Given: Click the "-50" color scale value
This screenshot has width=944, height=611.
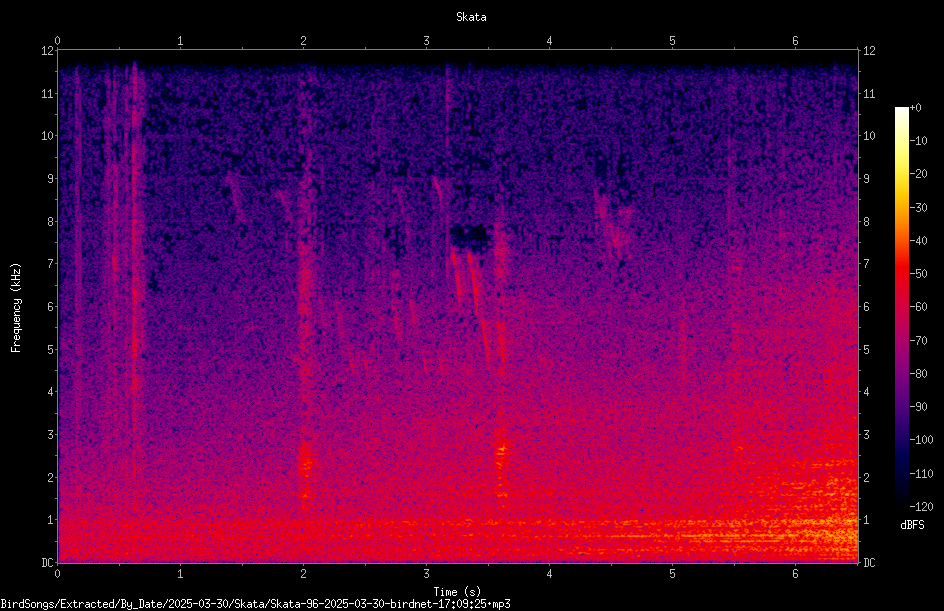Looking at the screenshot, I should [x=918, y=274].
